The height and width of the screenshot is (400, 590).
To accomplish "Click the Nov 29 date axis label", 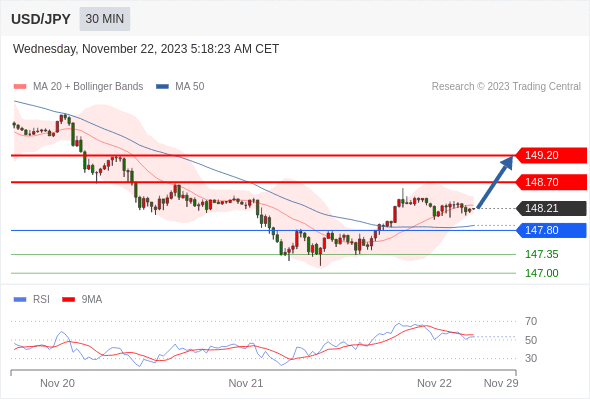I will (x=501, y=383).
